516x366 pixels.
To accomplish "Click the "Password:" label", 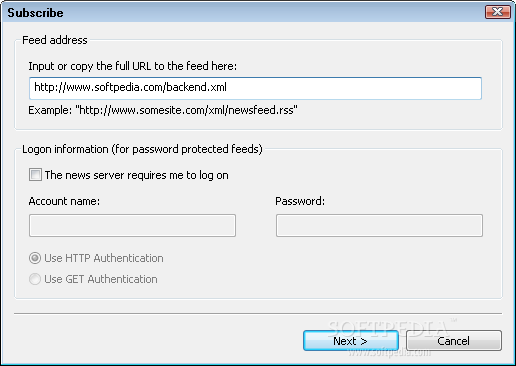I will [300, 201].
